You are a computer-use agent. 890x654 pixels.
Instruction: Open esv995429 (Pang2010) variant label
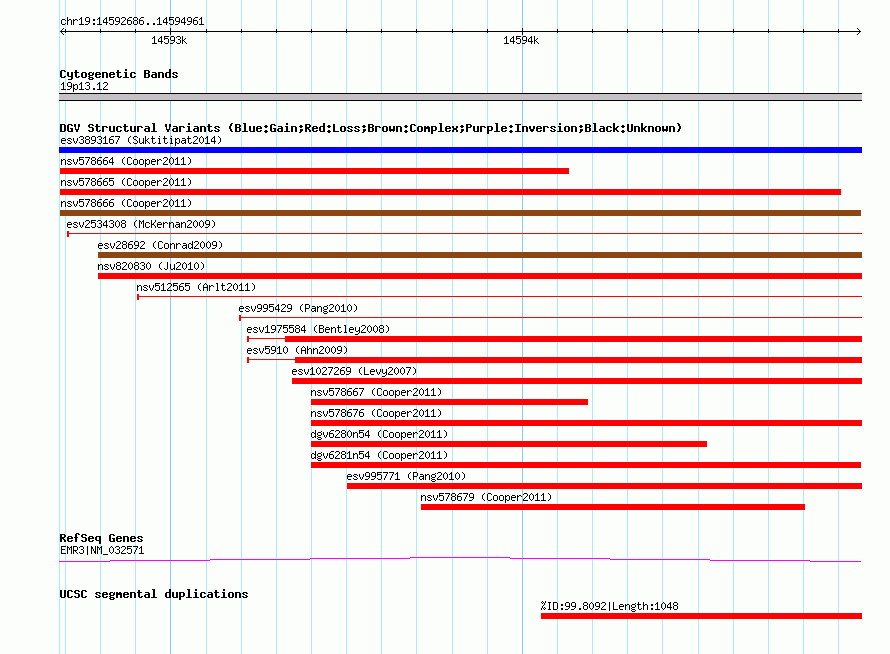(298, 308)
